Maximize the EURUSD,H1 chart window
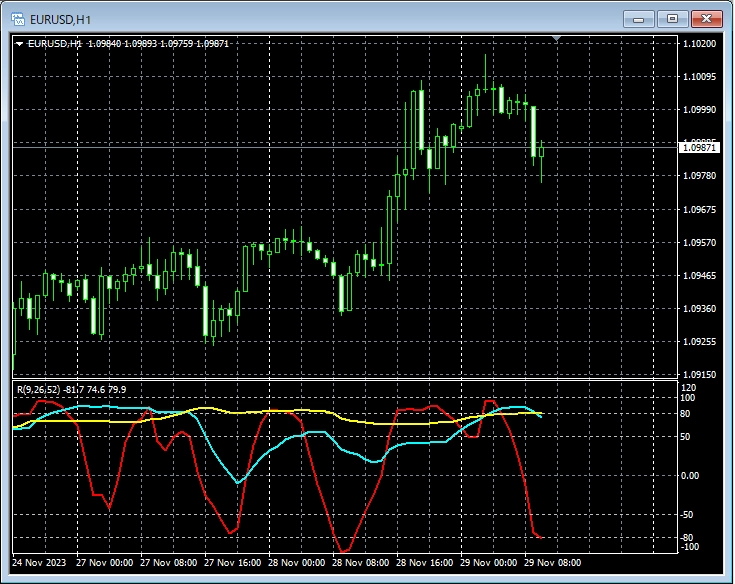Image resolution: width=735 pixels, height=584 pixels. coord(671,19)
